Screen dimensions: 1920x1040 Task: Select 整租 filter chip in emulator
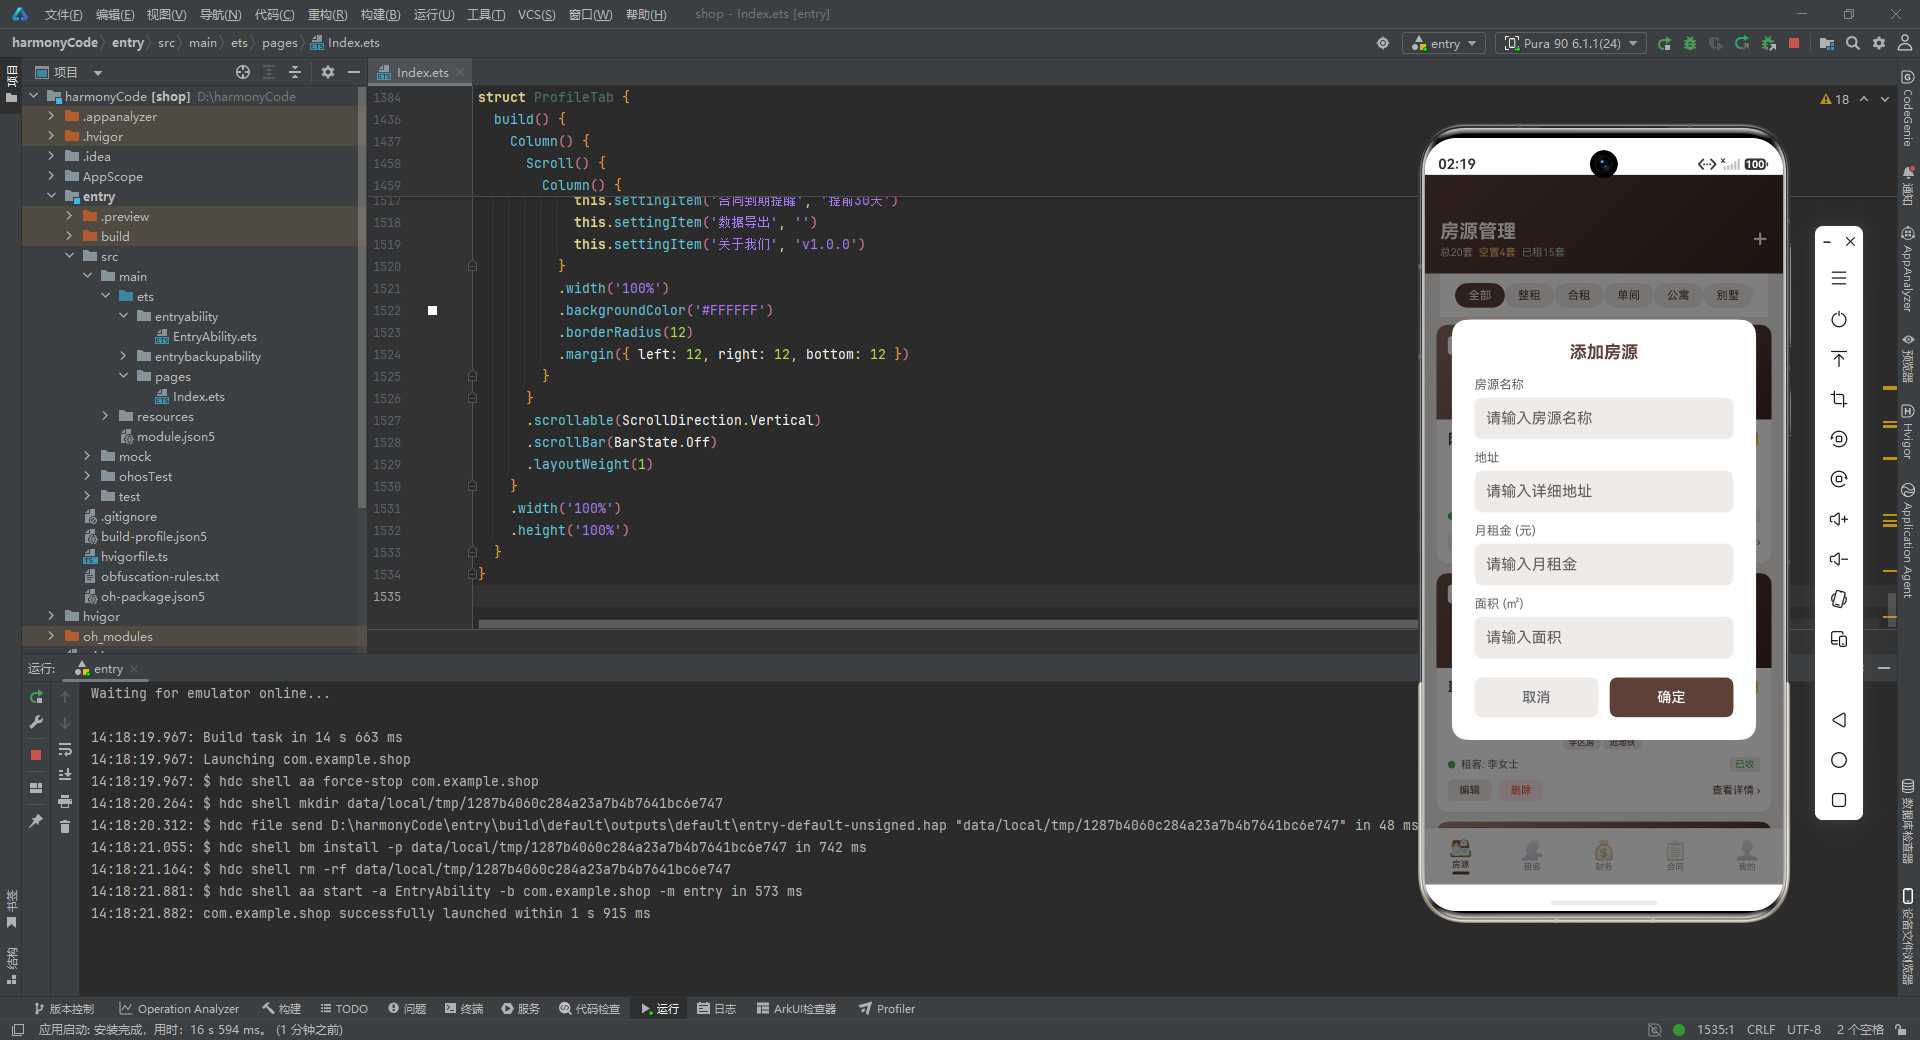click(x=1529, y=295)
